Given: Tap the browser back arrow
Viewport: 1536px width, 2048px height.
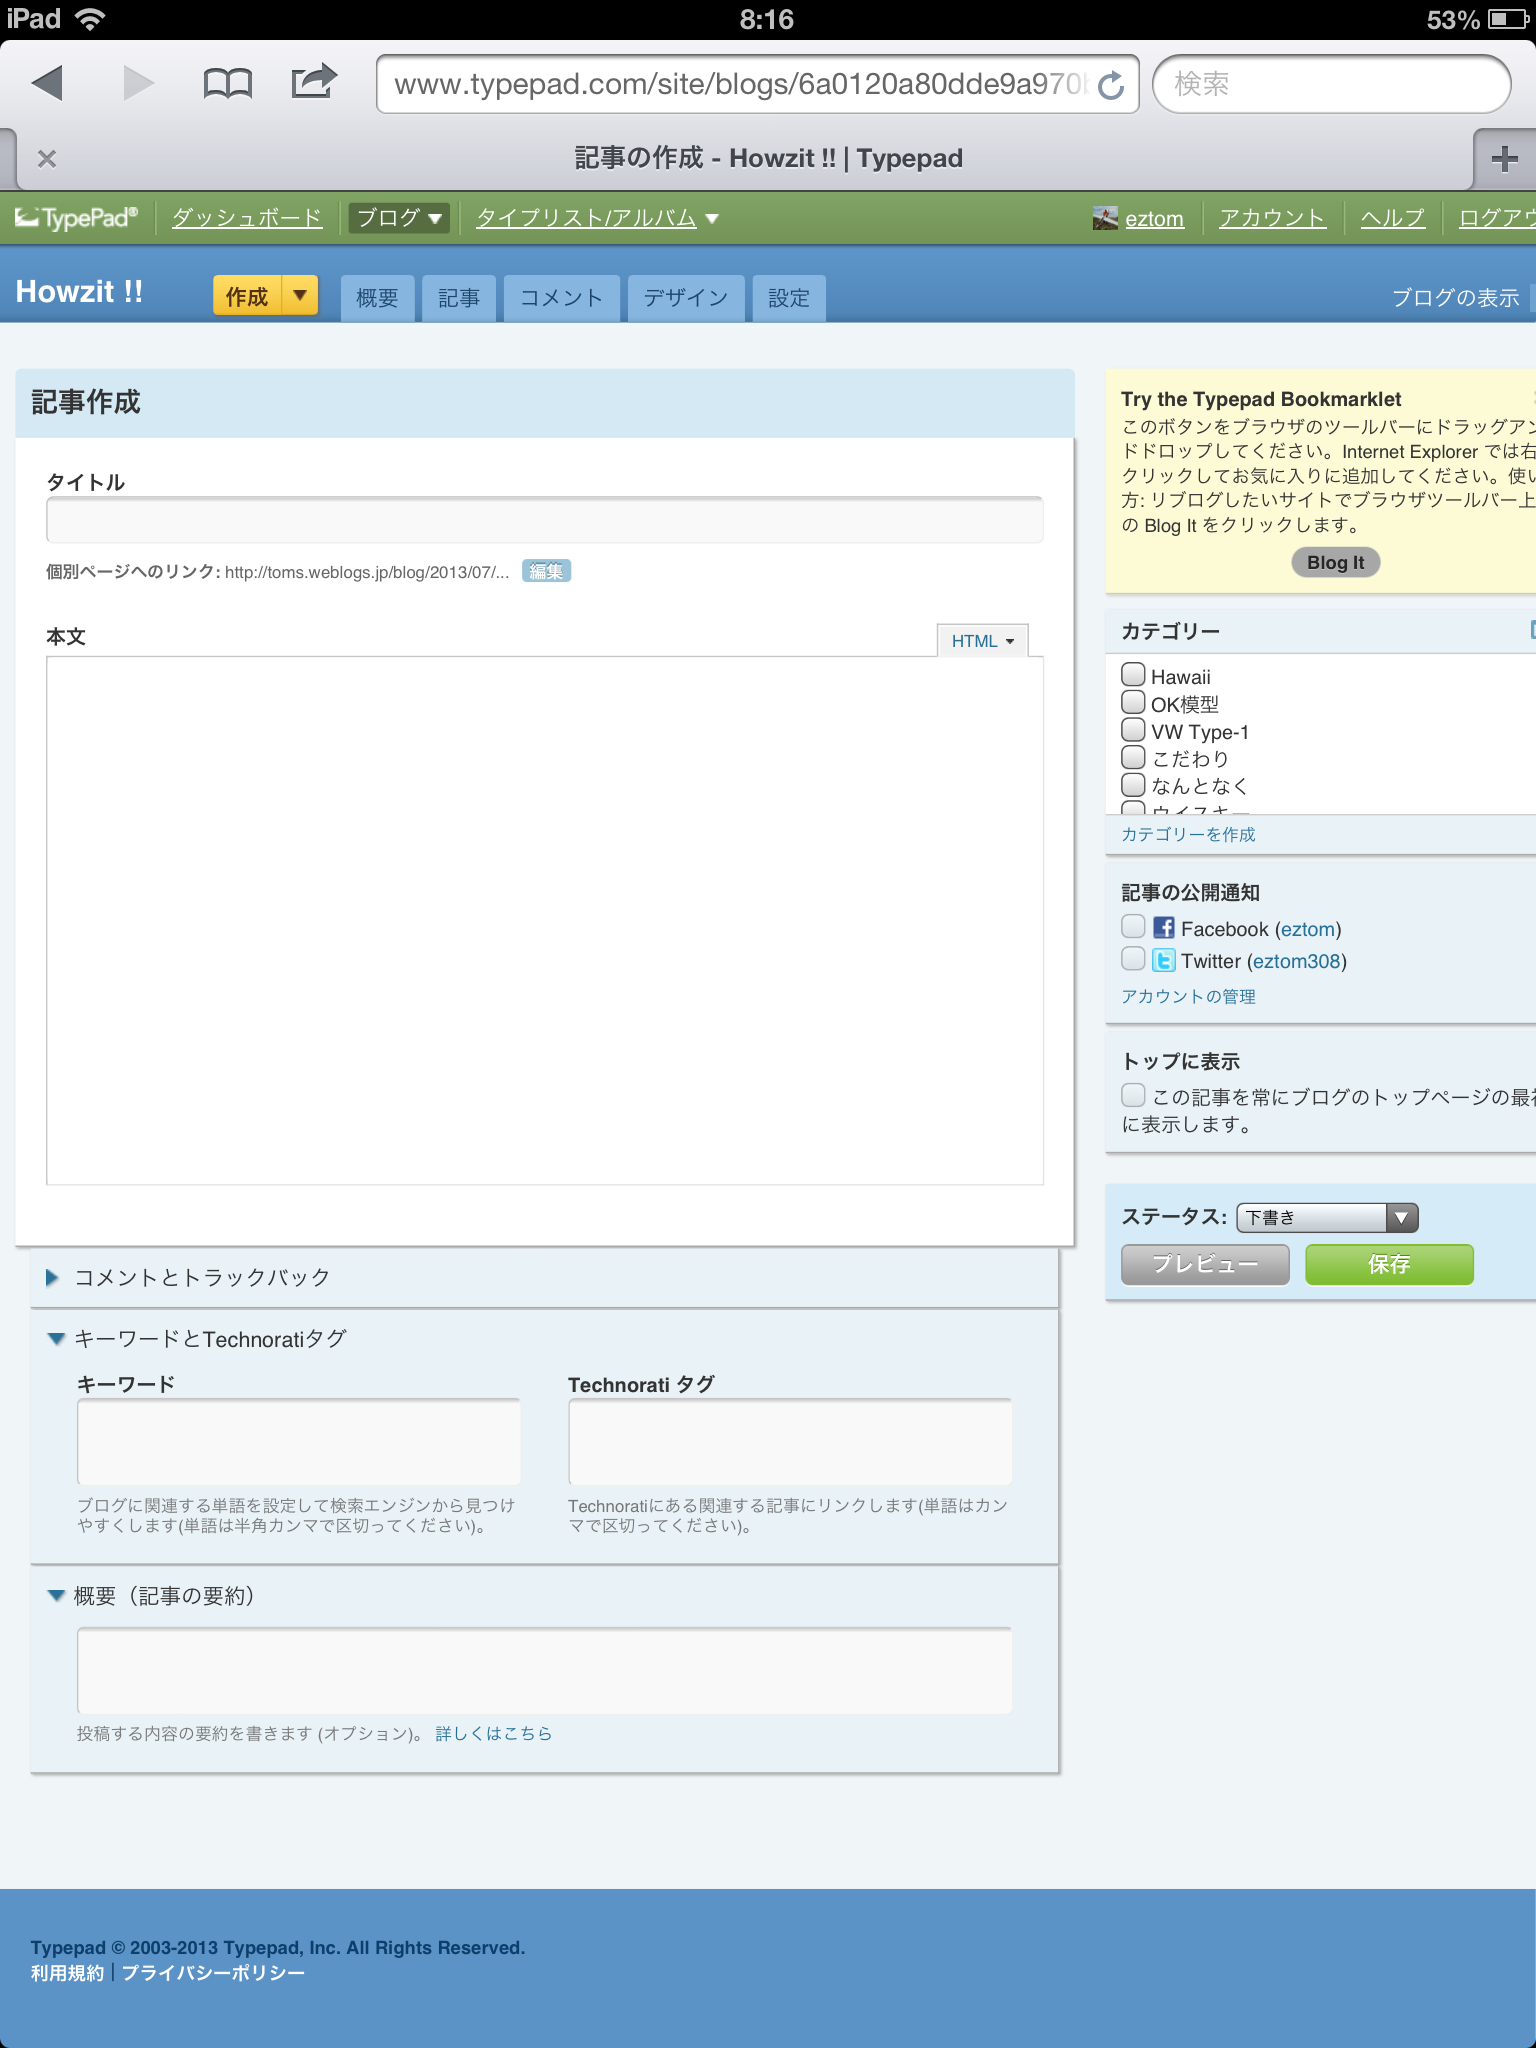Looking at the screenshot, I should point(48,84).
